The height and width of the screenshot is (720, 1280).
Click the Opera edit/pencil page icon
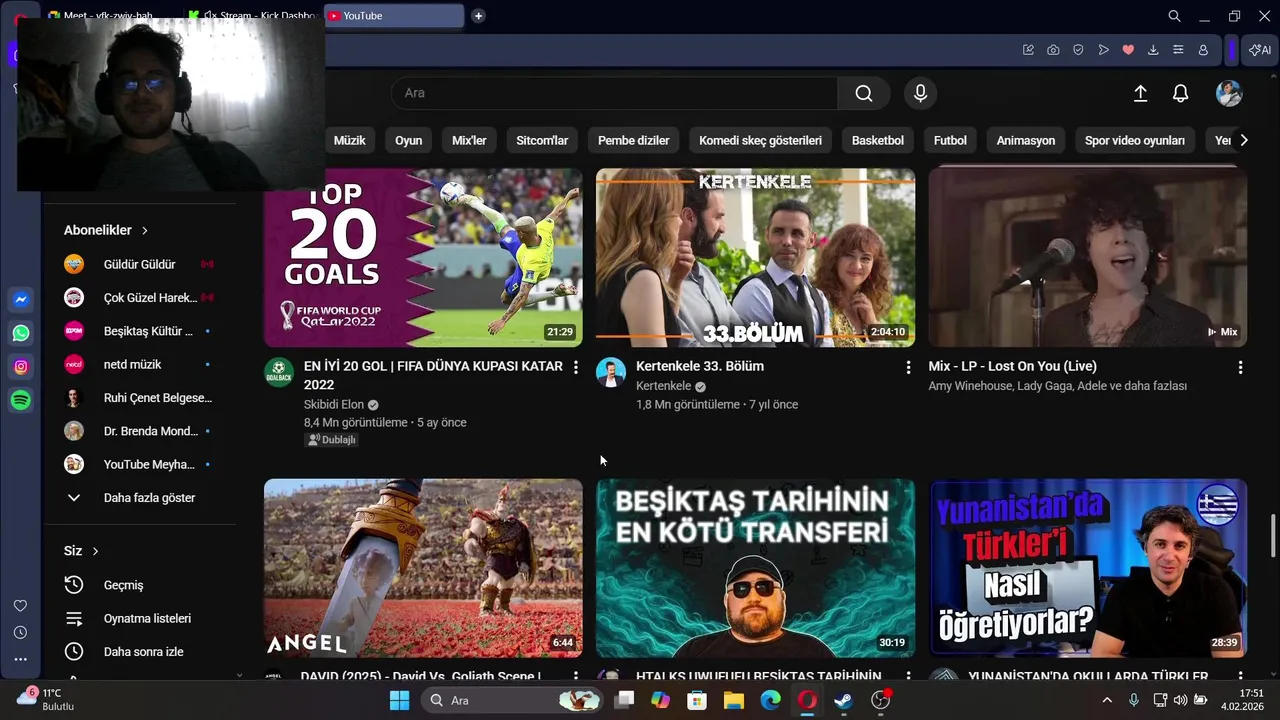pos(1028,50)
